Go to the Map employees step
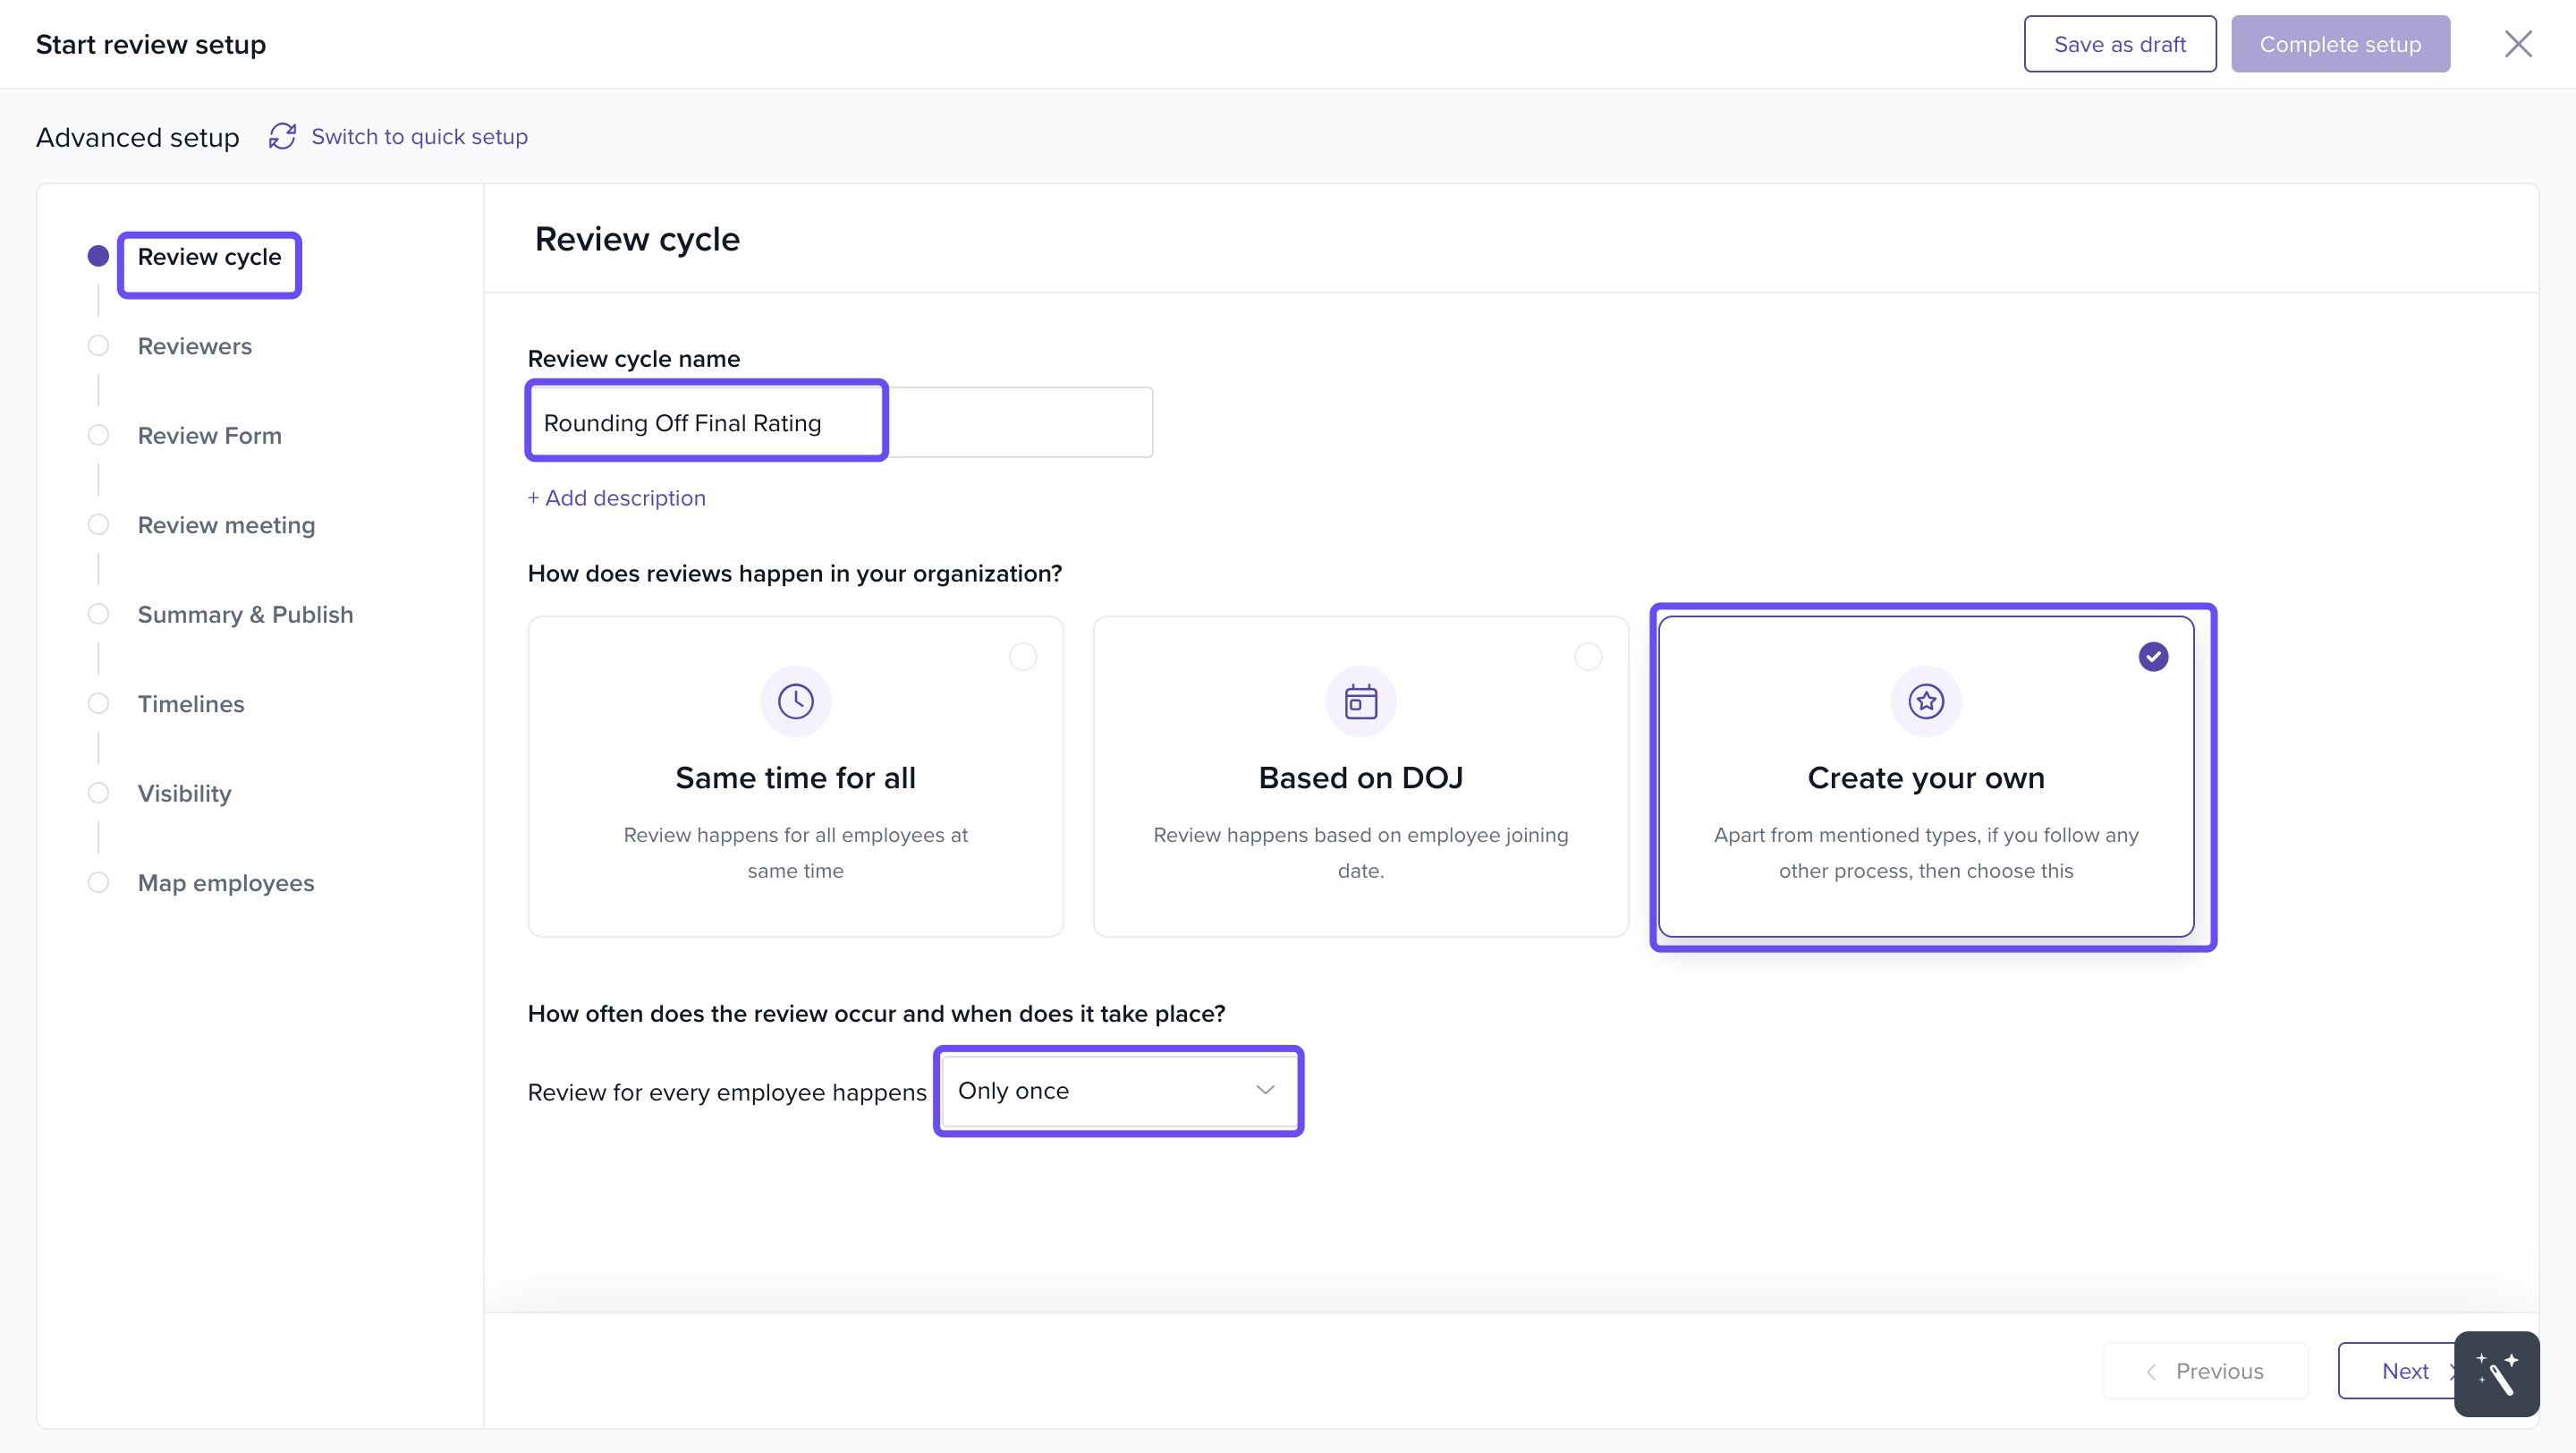Viewport: 2576px width, 1453px height. pos(226,883)
